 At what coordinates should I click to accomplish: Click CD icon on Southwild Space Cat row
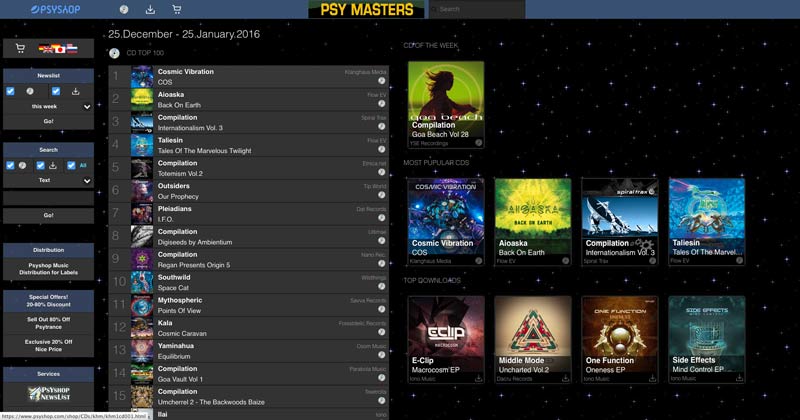tap(381, 286)
